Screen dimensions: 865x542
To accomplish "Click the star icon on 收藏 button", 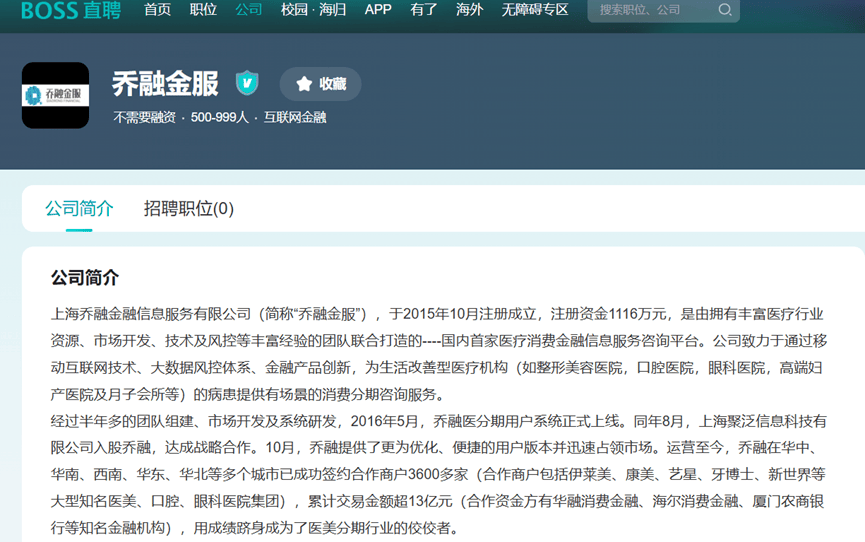I will (x=304, y=84).
